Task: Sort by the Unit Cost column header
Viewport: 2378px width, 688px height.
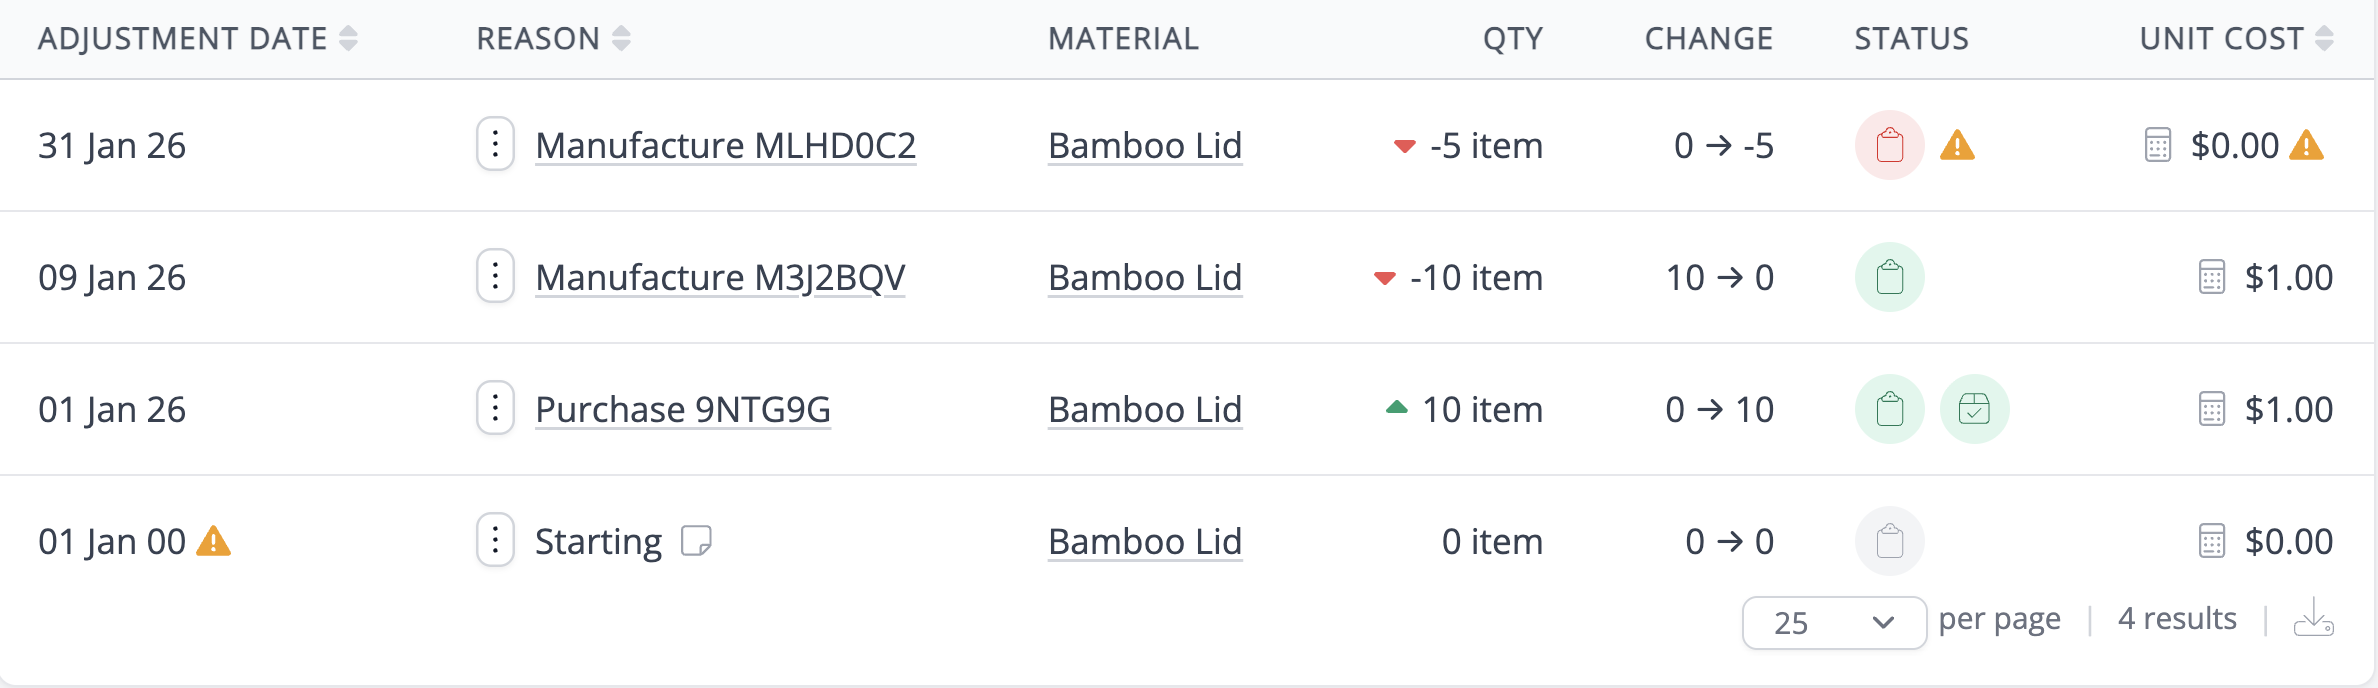Action: click(x=2236, y=38)
